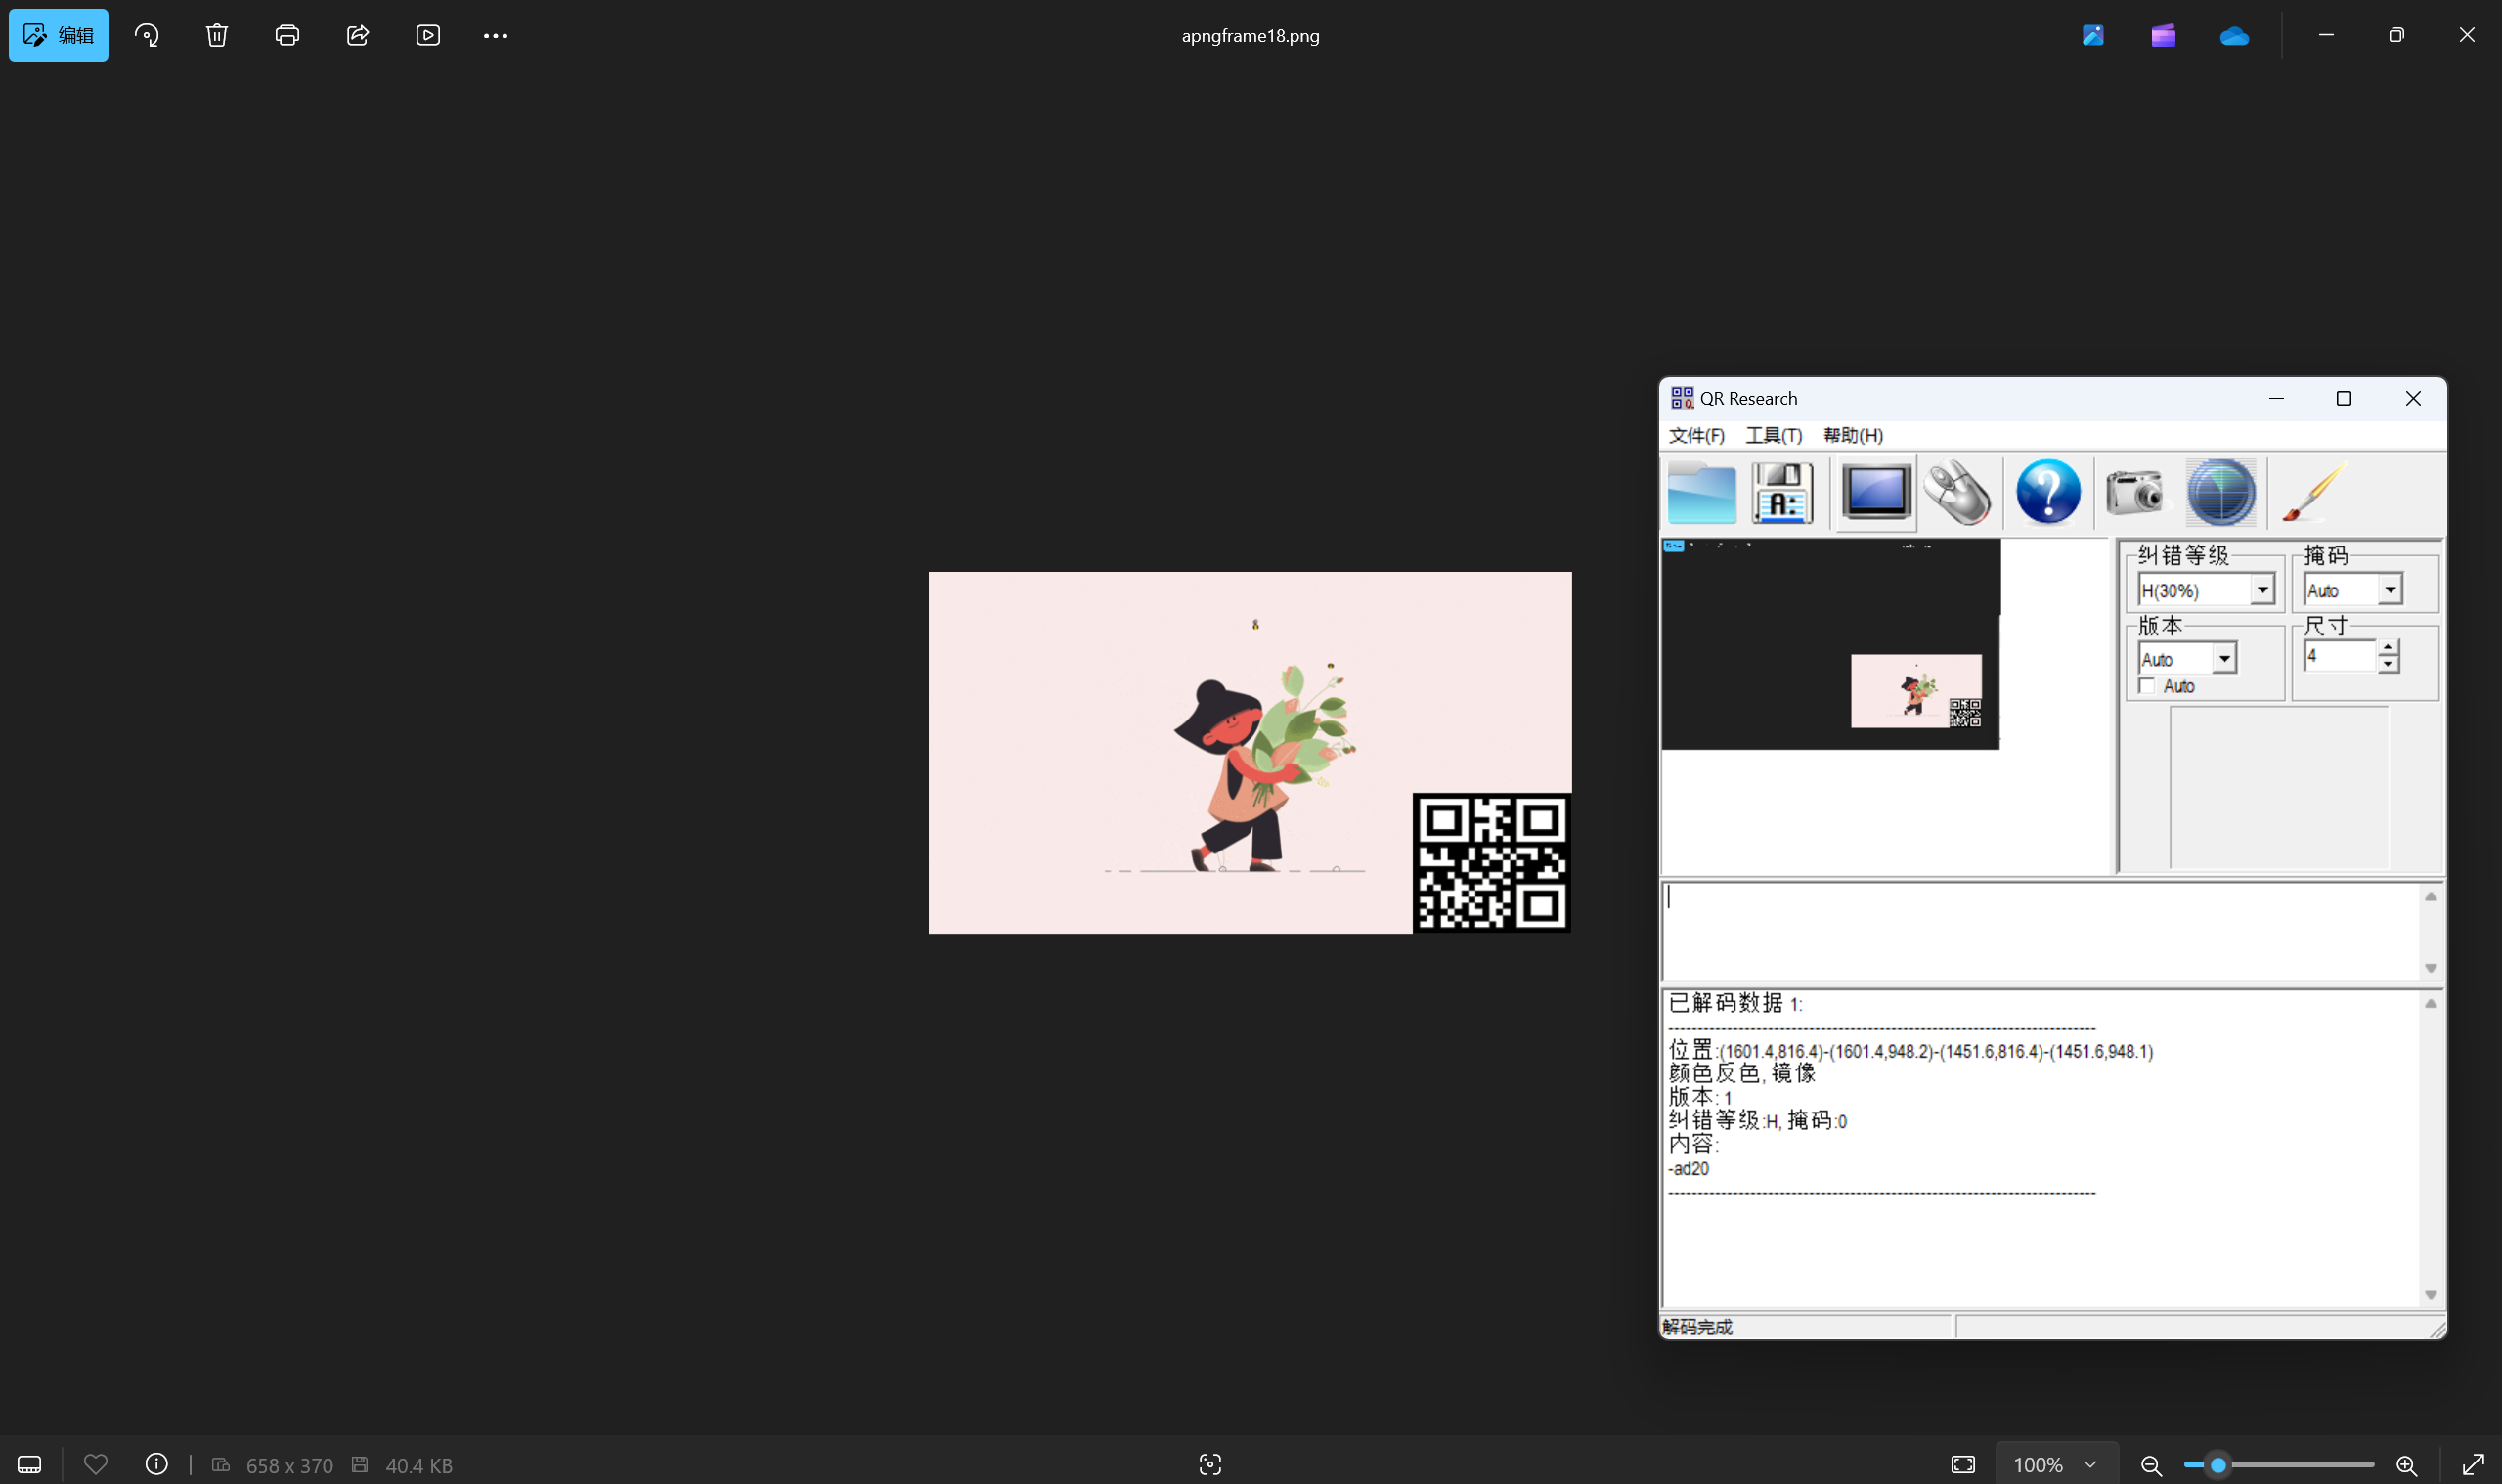
Task: Rotate the image in Photos
Action: pos(147,35)
